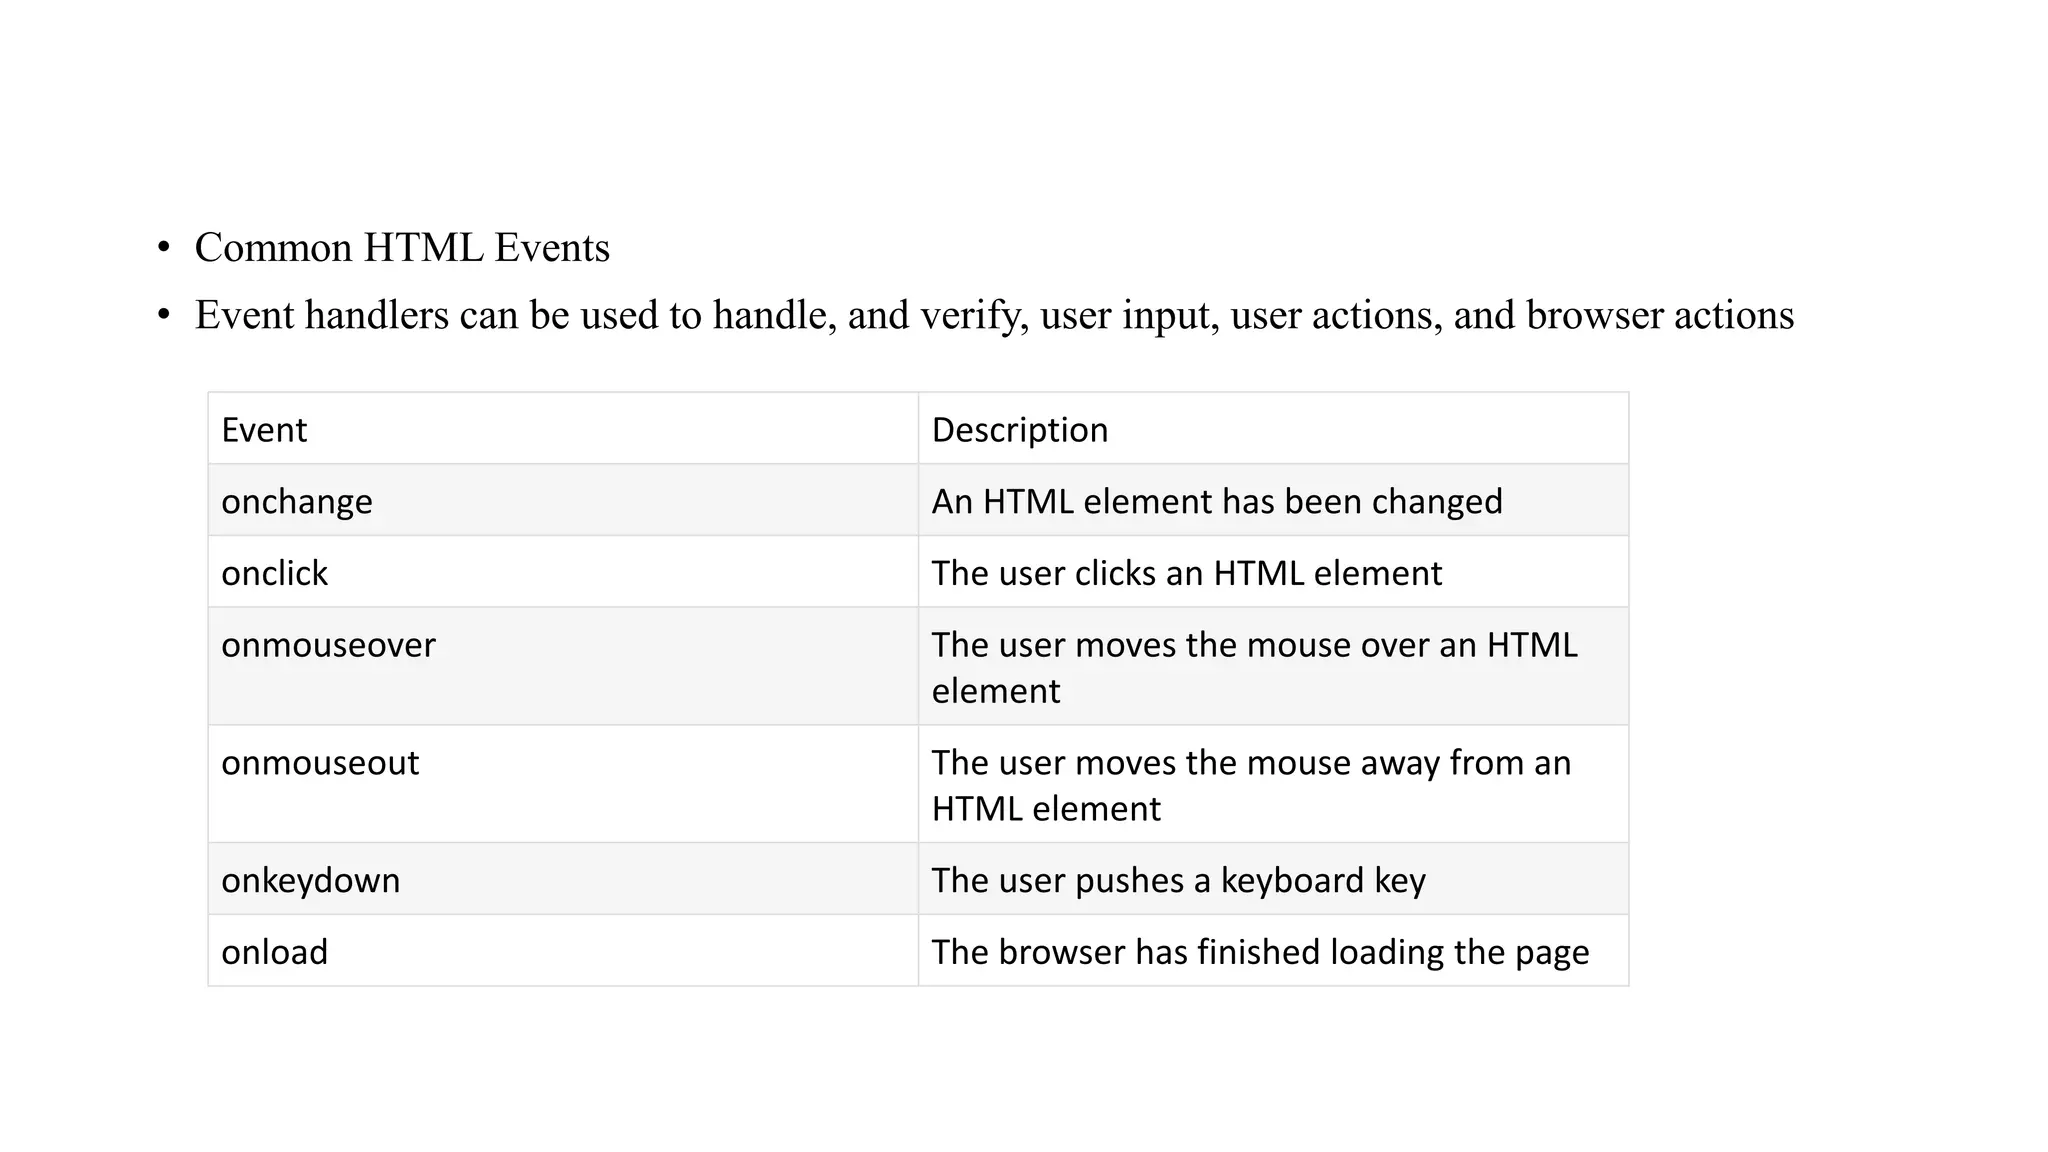Click the bullet dot before 'Event handlers'
2048x1152 pixels.
click(x=164, y=315)
